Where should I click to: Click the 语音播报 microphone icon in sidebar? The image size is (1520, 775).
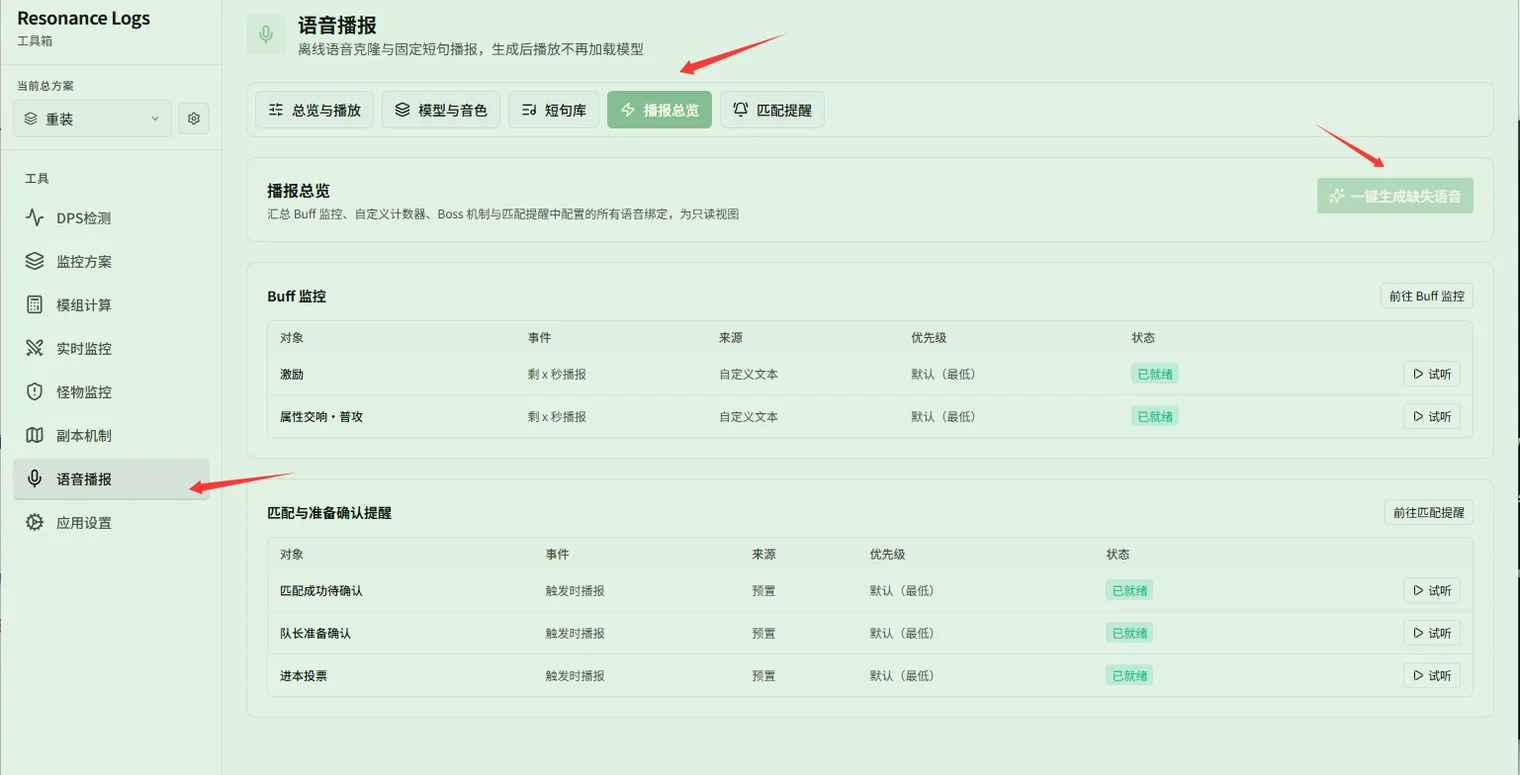(x=35, y=479)
